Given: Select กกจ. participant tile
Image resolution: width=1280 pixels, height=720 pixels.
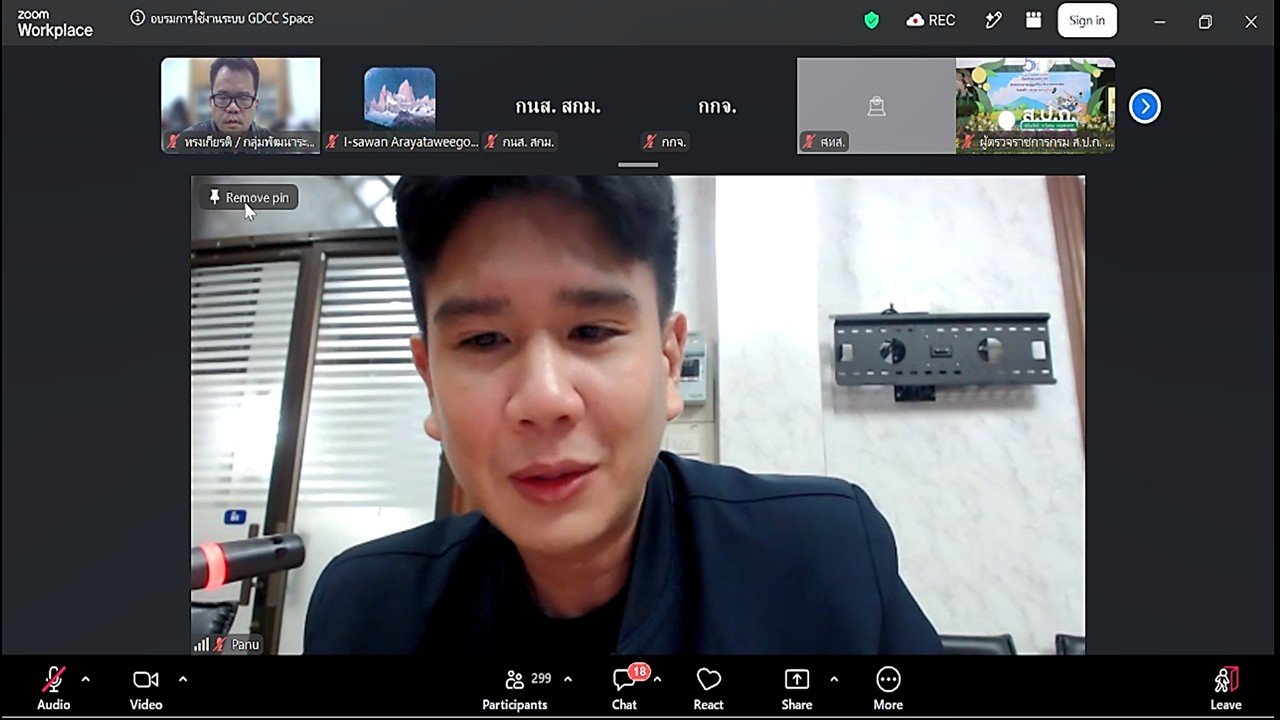Looking at the screenshot, I should tap(717, 105).
